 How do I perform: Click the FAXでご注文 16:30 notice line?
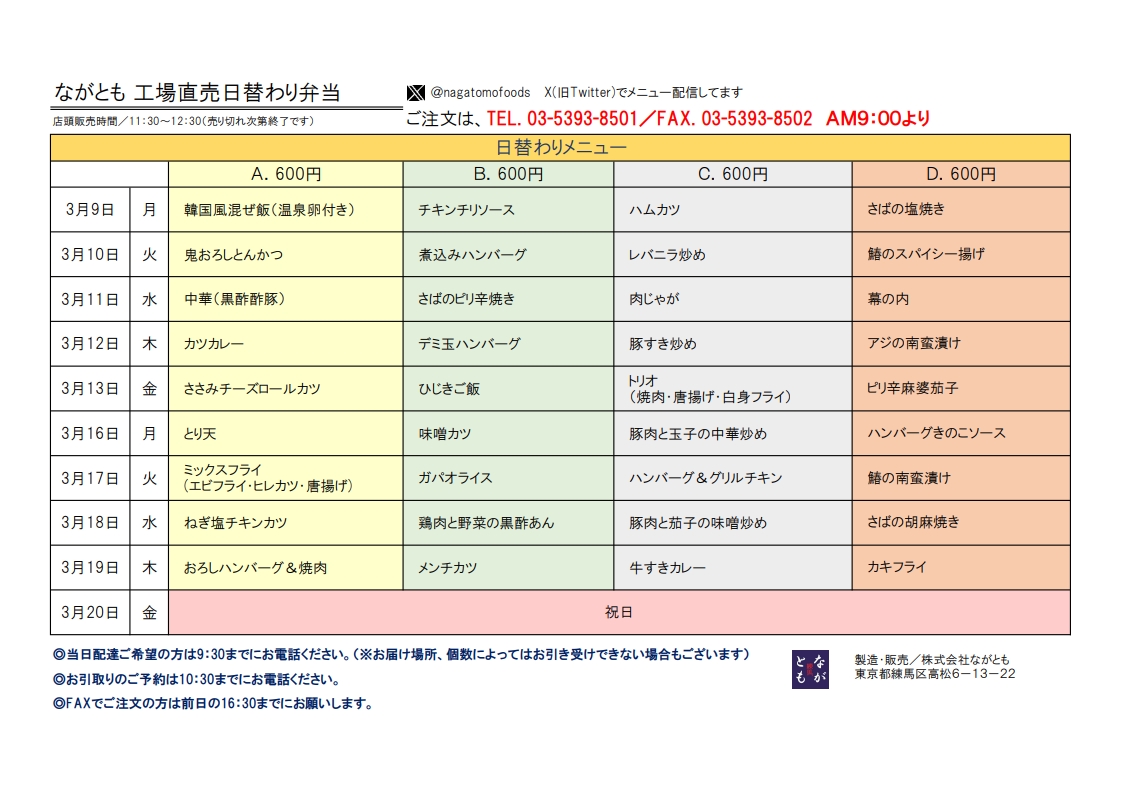213,704
